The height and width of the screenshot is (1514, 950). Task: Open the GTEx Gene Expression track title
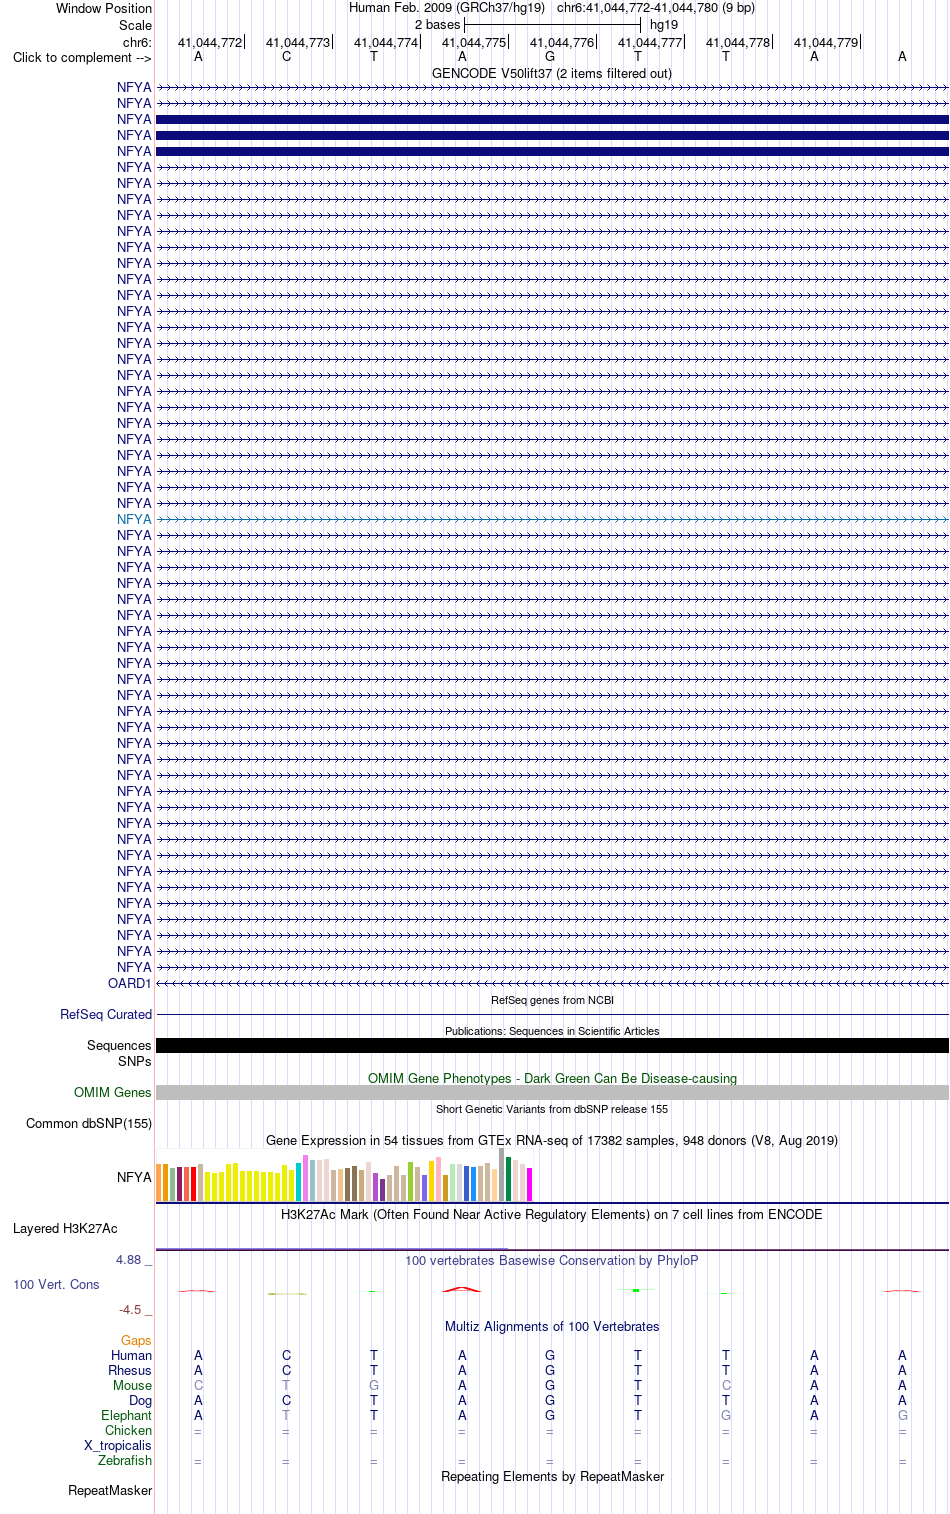tap(552, 1140)
